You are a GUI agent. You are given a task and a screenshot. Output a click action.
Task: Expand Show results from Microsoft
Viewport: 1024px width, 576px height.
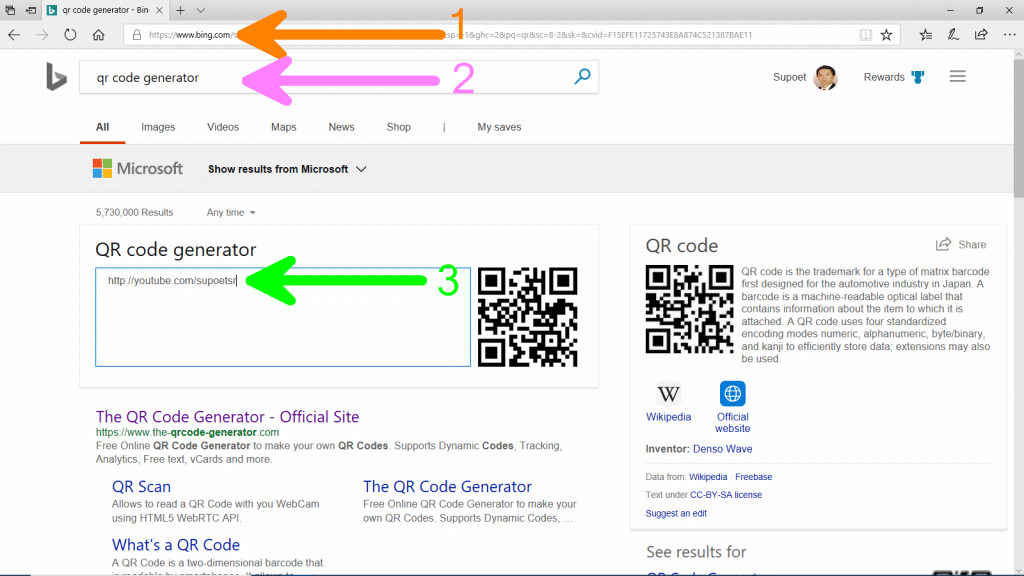pyautogui.click(x=287, y=169)
